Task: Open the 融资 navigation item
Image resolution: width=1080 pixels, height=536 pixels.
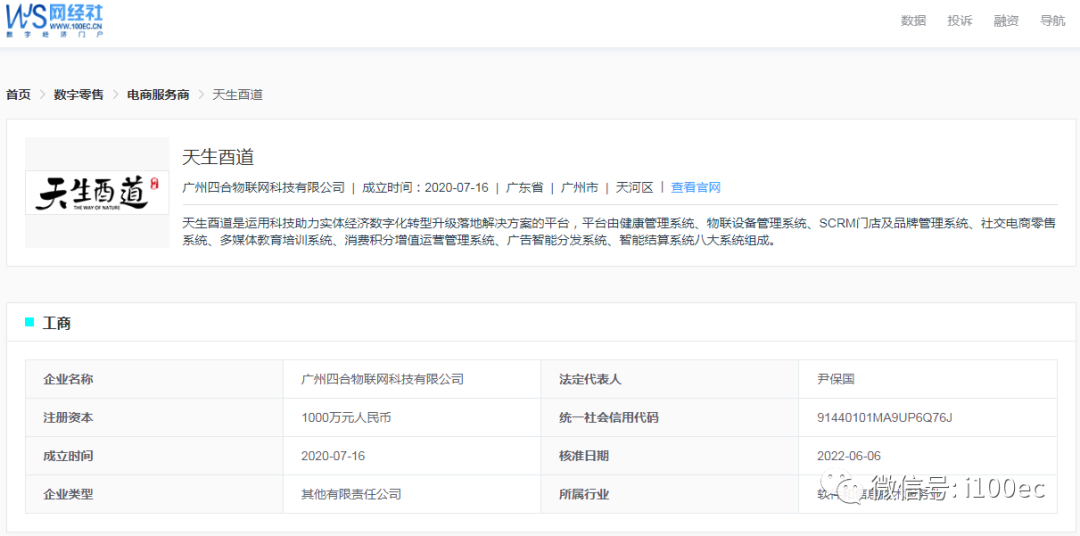Action: click(1006, 21)
